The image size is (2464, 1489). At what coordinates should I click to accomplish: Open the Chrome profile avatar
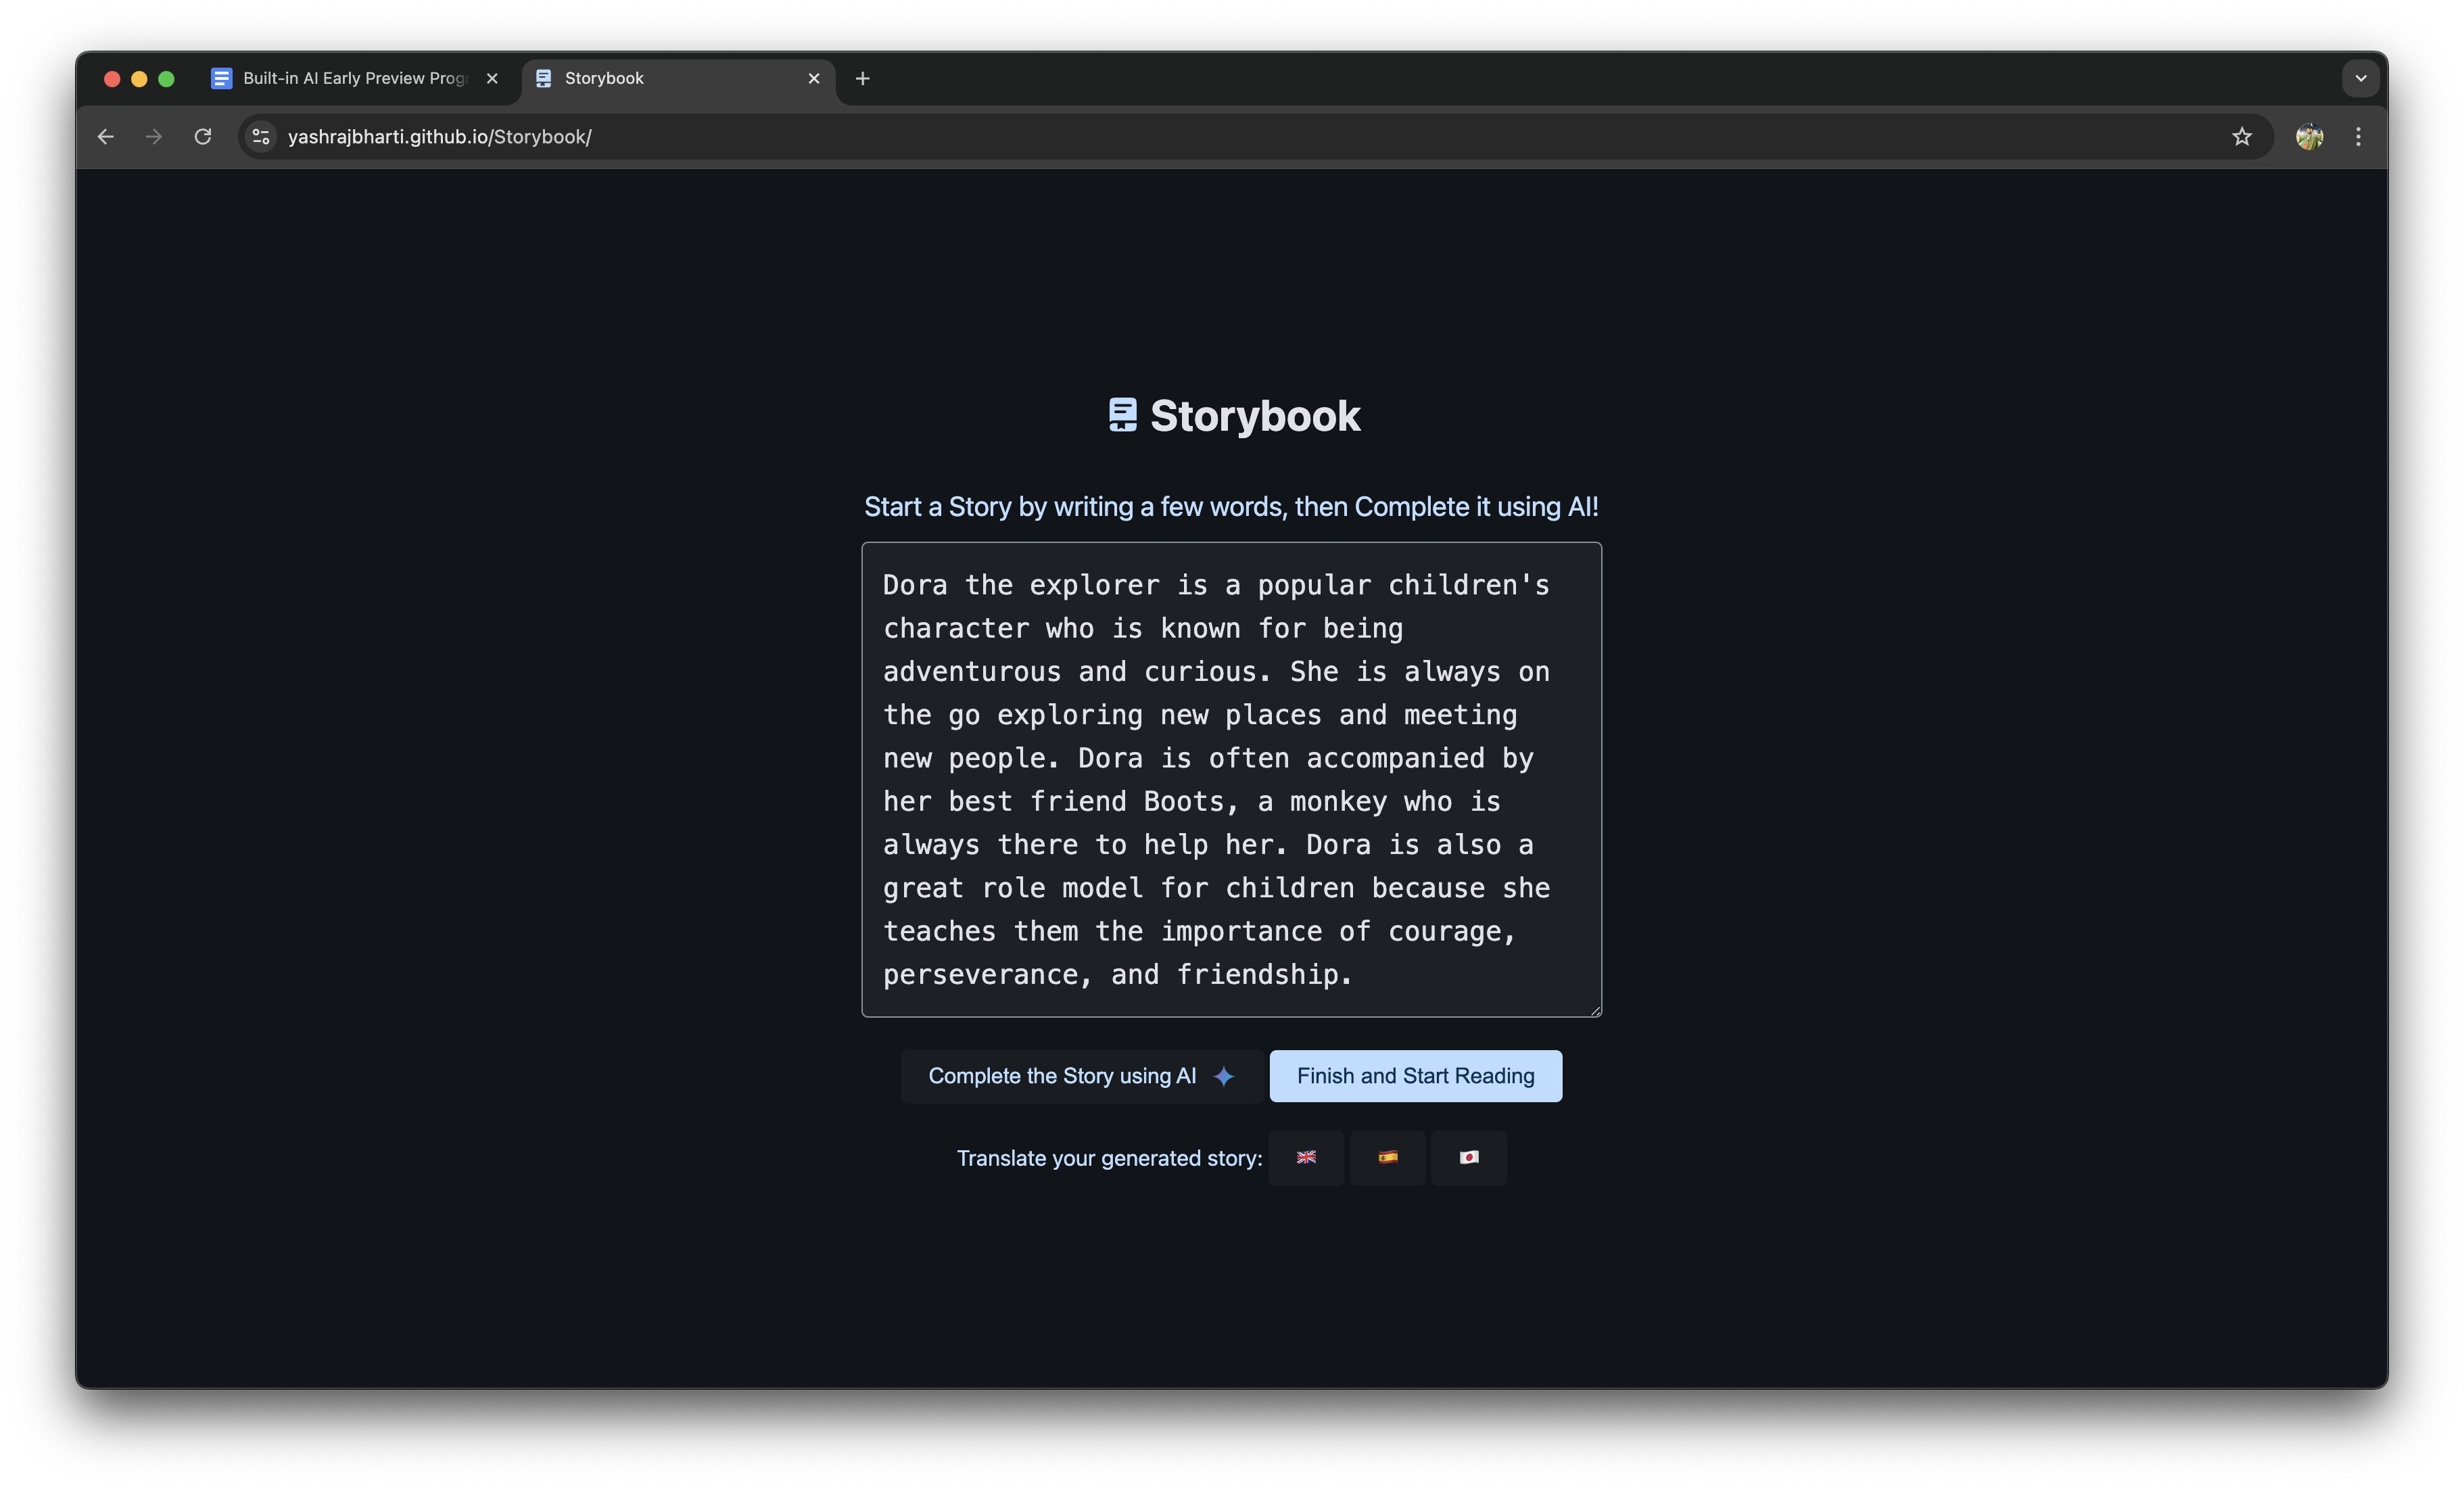pos(2309,137)
